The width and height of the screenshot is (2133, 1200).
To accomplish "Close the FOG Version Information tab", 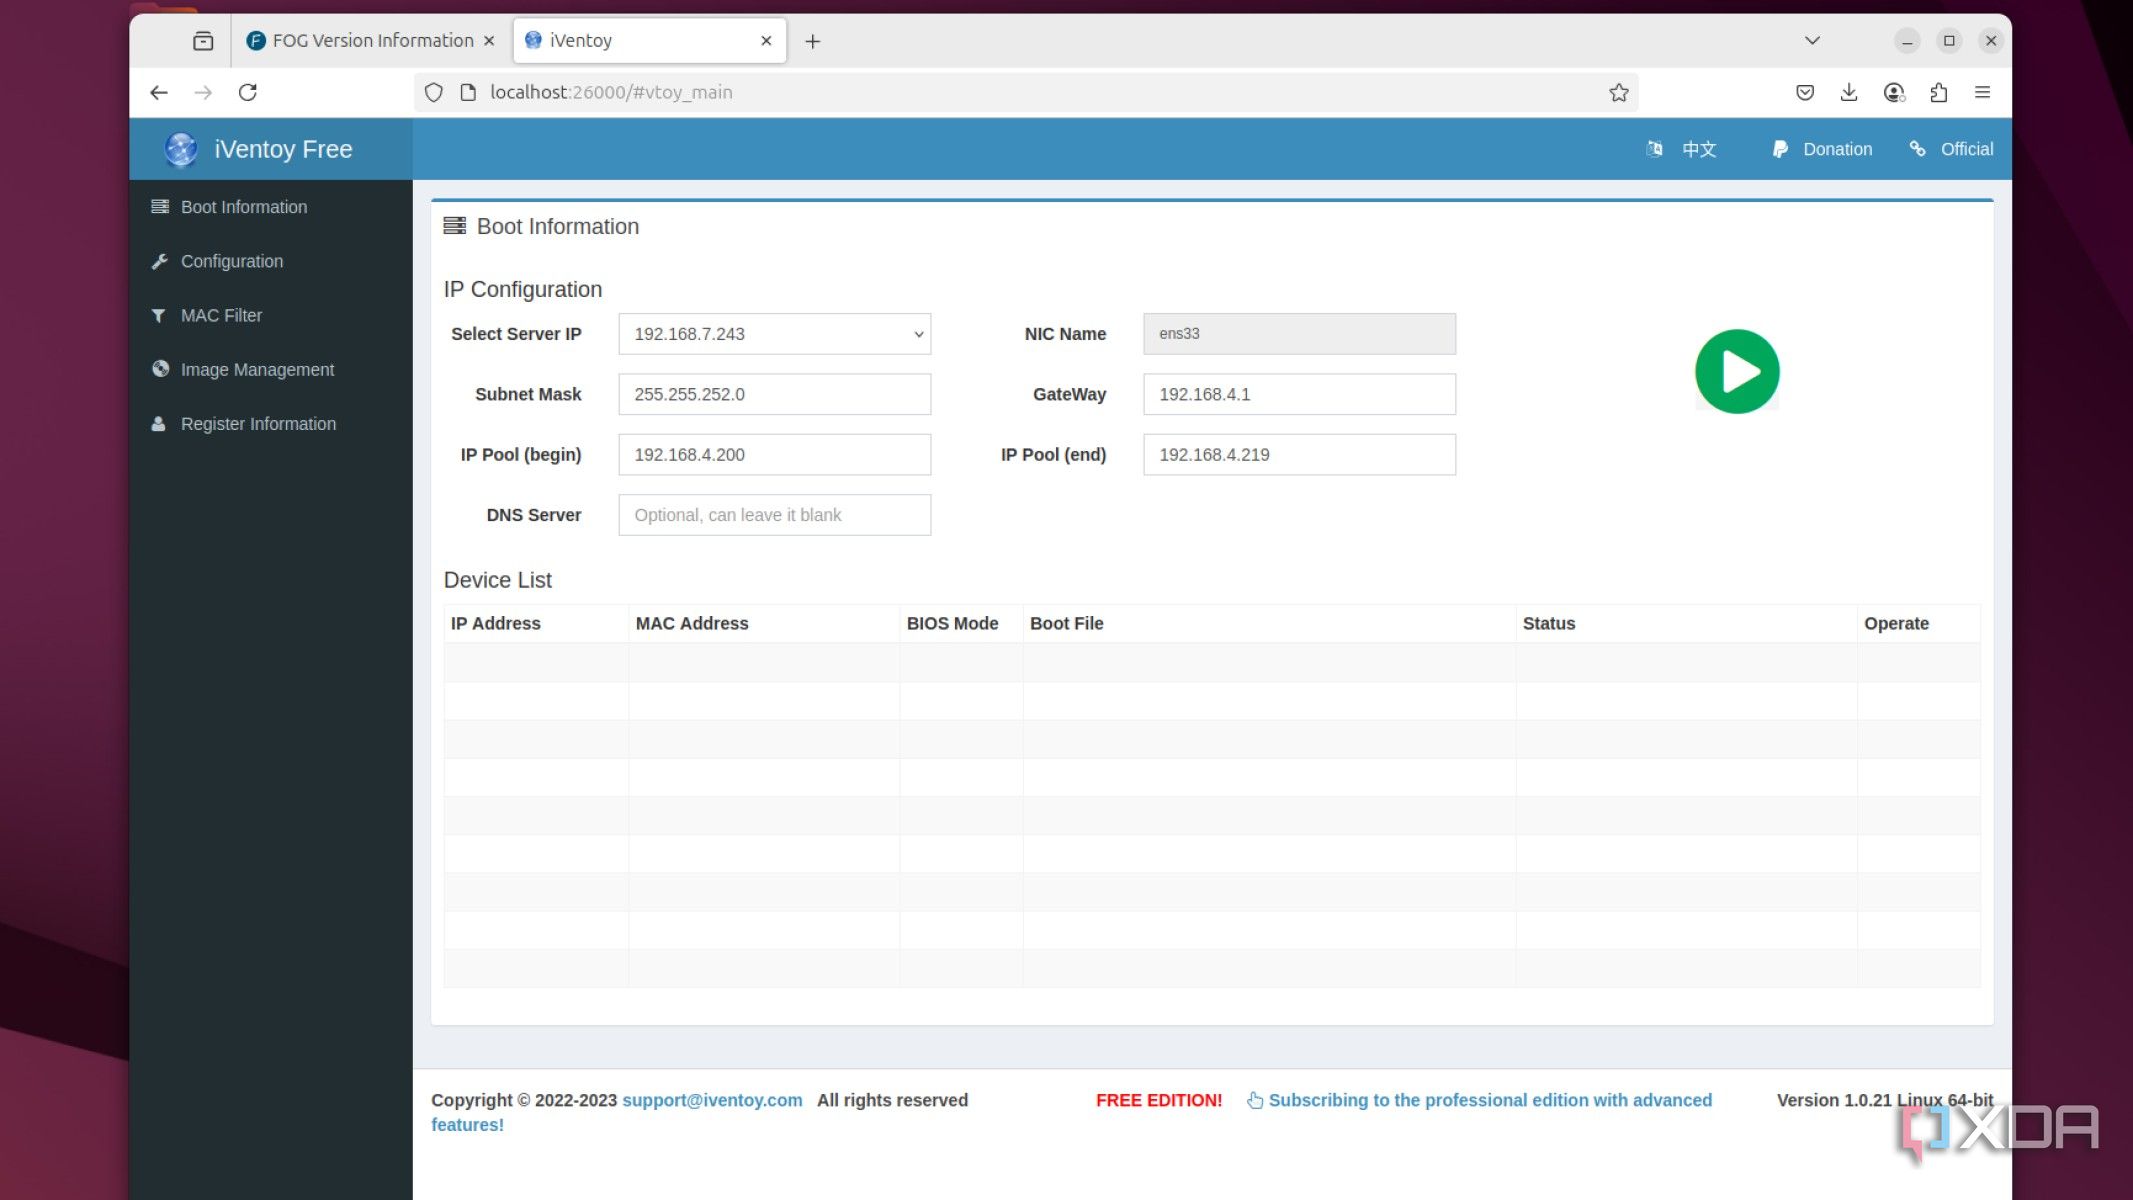I will 489,41.
